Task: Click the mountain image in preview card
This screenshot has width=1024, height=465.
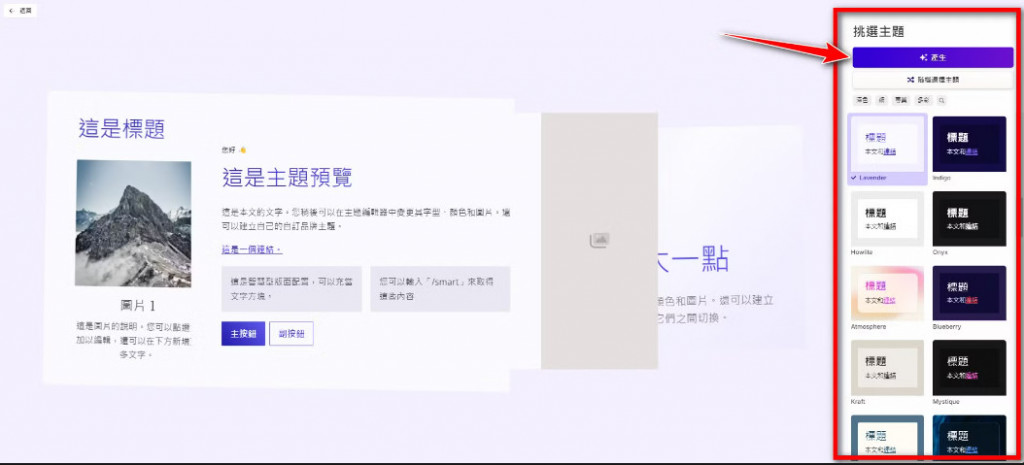Action: [x=133, y=223]
